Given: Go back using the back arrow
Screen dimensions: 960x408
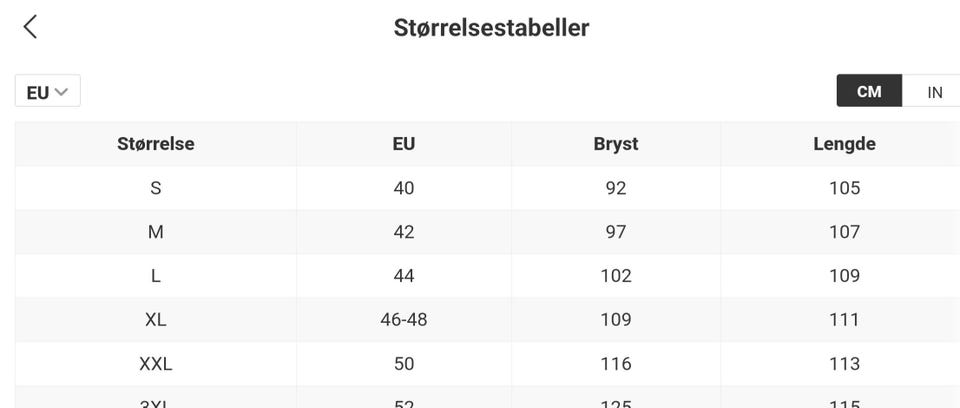Looking at the screenshot, I should (30, 27).
